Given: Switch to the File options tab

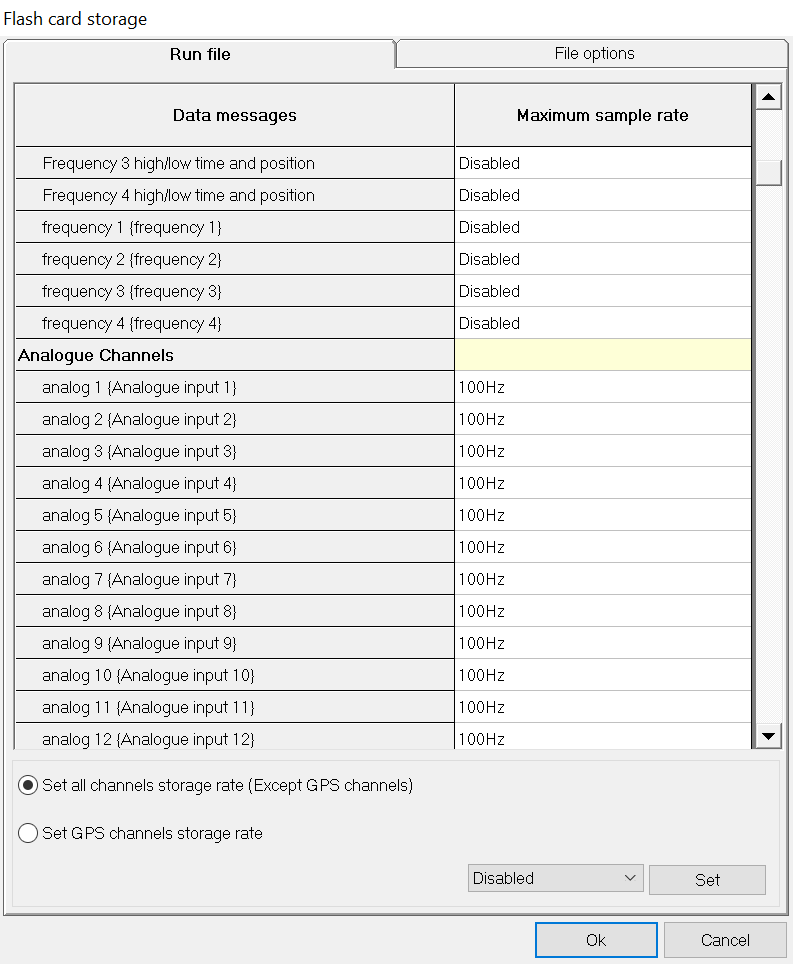Looking at the screenshot, I should [x=594, y=54].
